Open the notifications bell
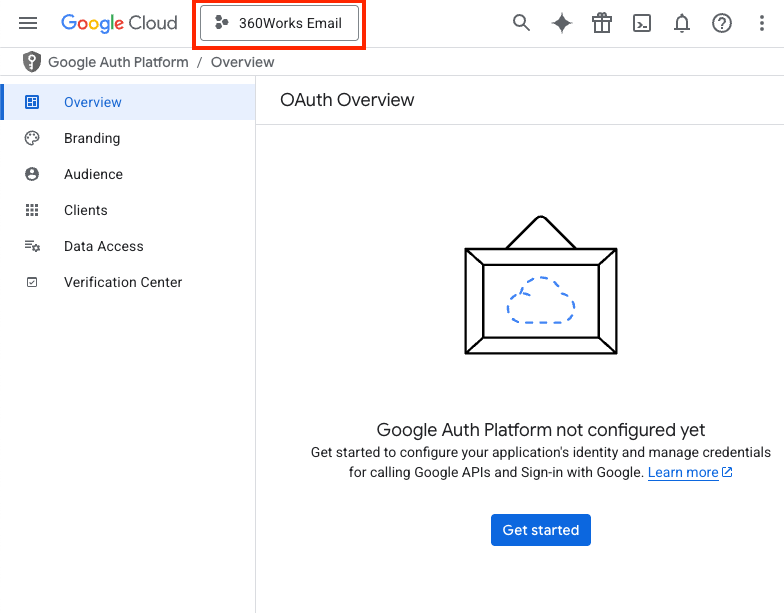The image size is (784, 613). click(682, 23)
